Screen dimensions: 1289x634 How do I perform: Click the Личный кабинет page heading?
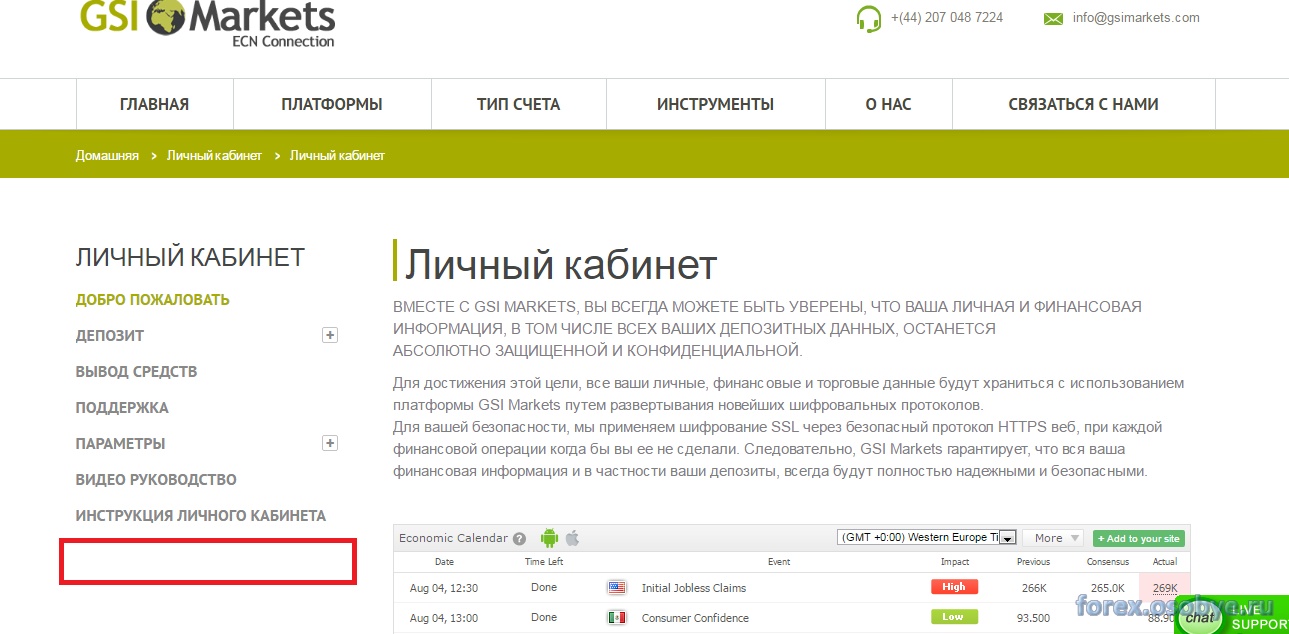pyautogui.click(x=561, y=265)
